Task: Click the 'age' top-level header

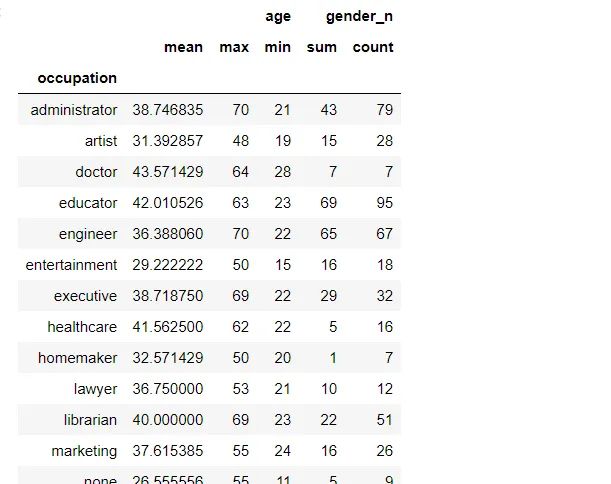Action: 278,17
